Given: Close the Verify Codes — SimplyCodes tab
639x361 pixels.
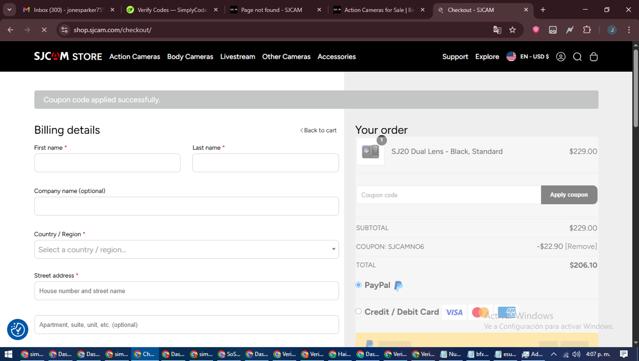Looking at the screenshot, I should pos(216,10).
